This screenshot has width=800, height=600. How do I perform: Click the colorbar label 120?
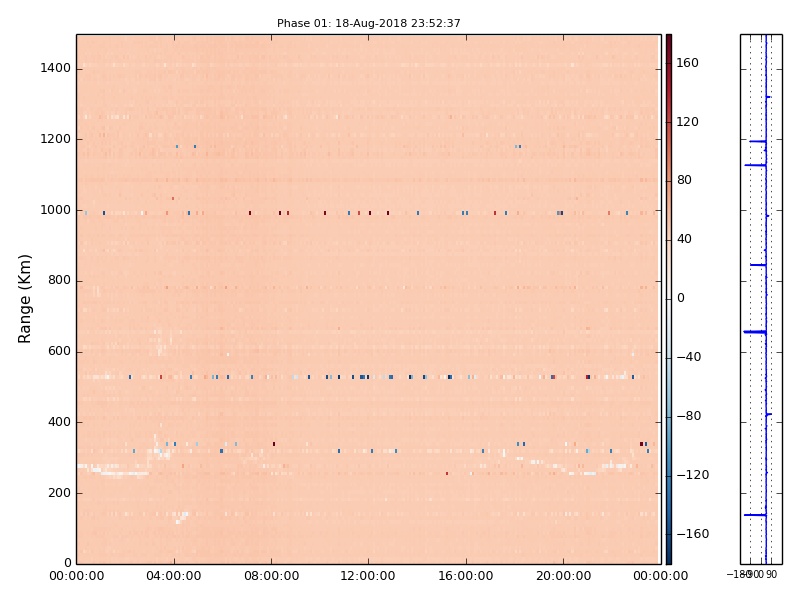(x=687, y=121)
